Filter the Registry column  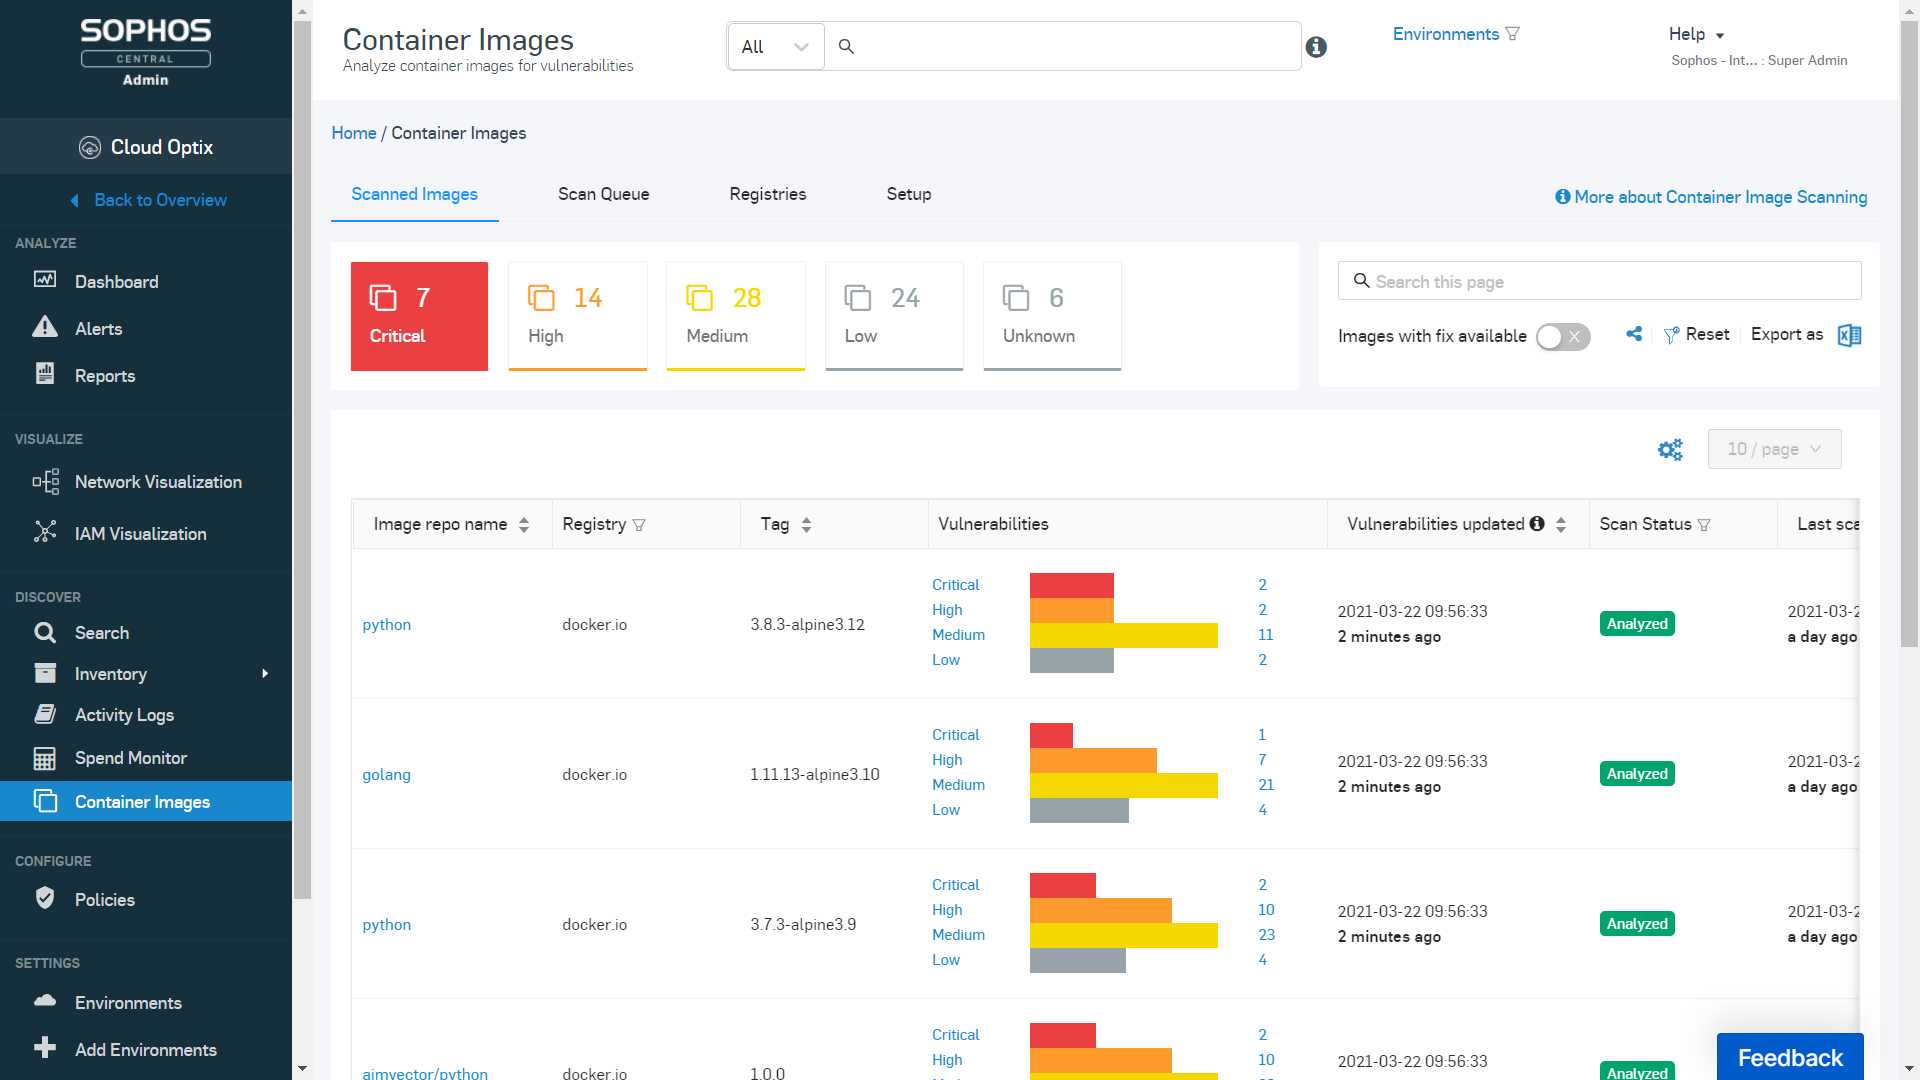[x=640, y=525]
